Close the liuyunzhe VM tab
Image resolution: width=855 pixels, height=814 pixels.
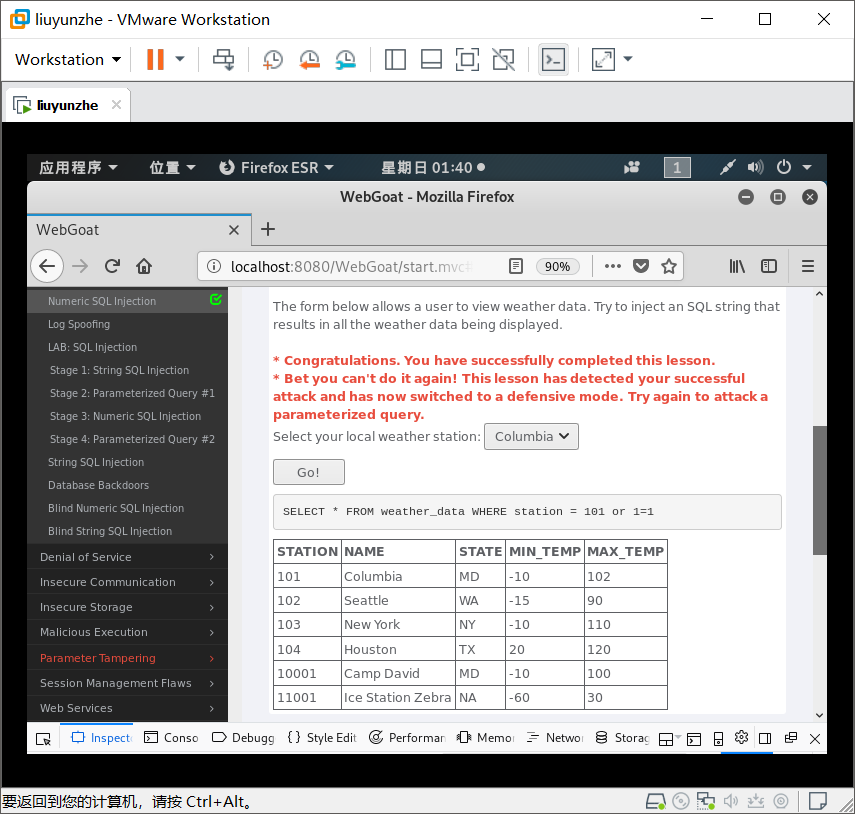(x=116, y=105)
